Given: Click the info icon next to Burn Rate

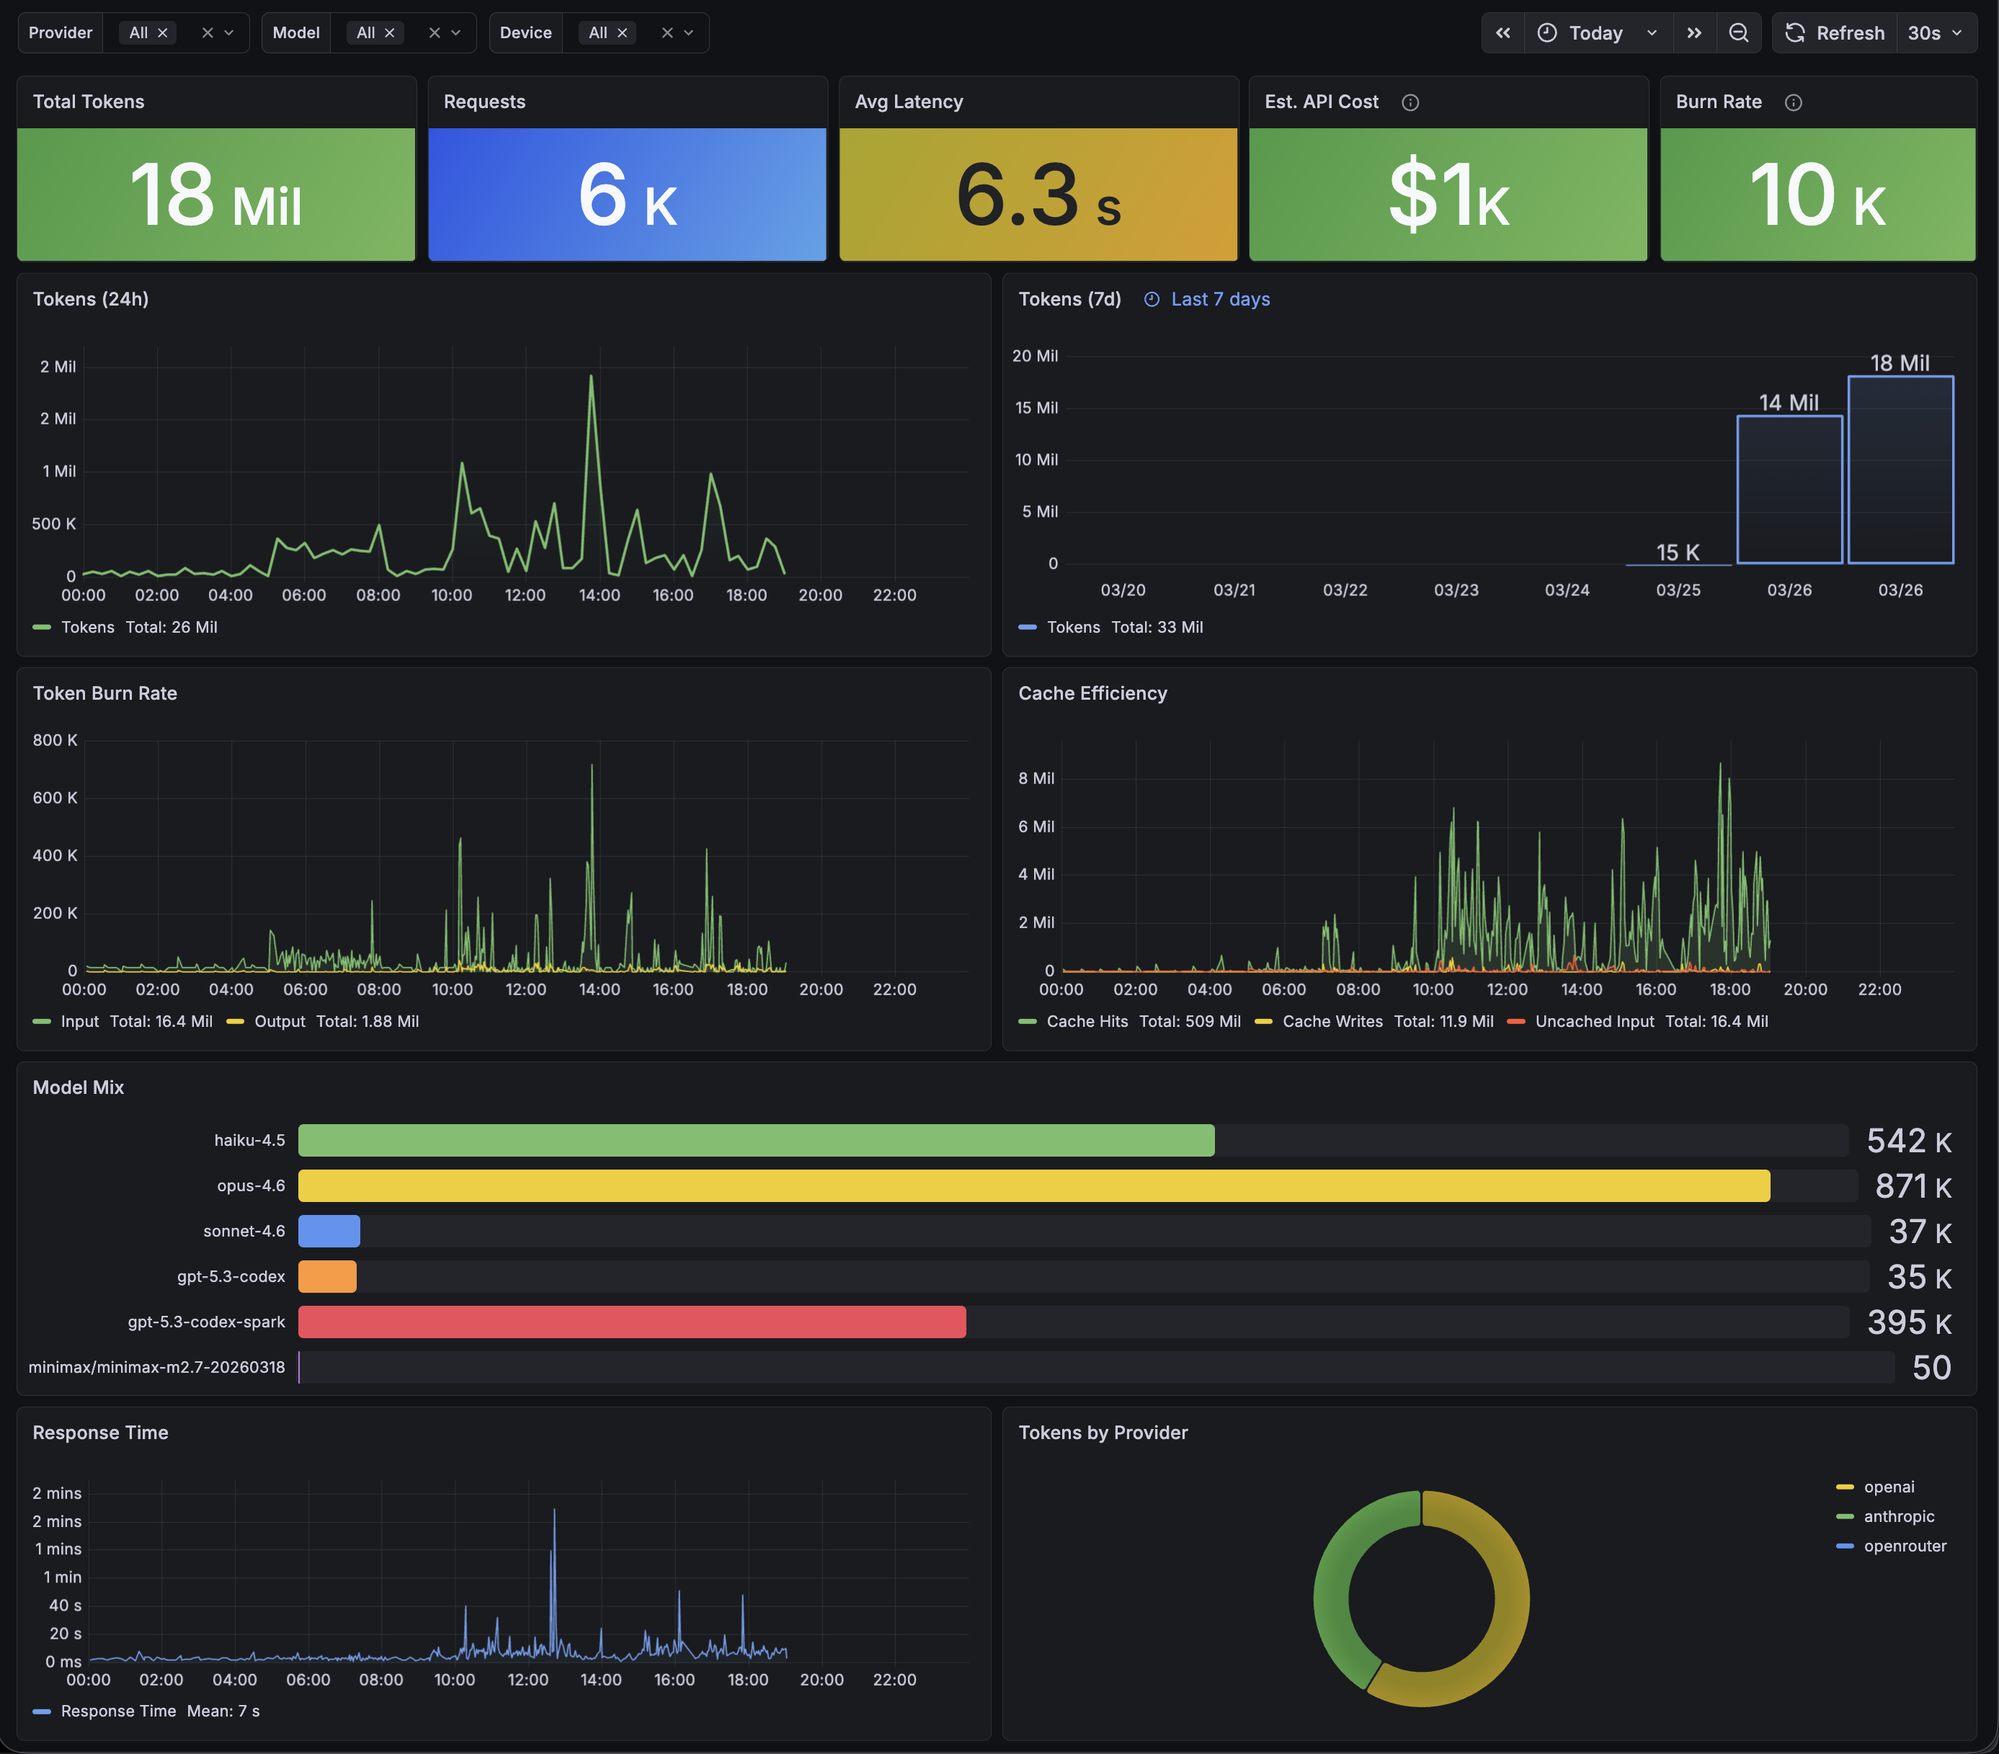Looking at the screenshot, I should coord(1794,103).
